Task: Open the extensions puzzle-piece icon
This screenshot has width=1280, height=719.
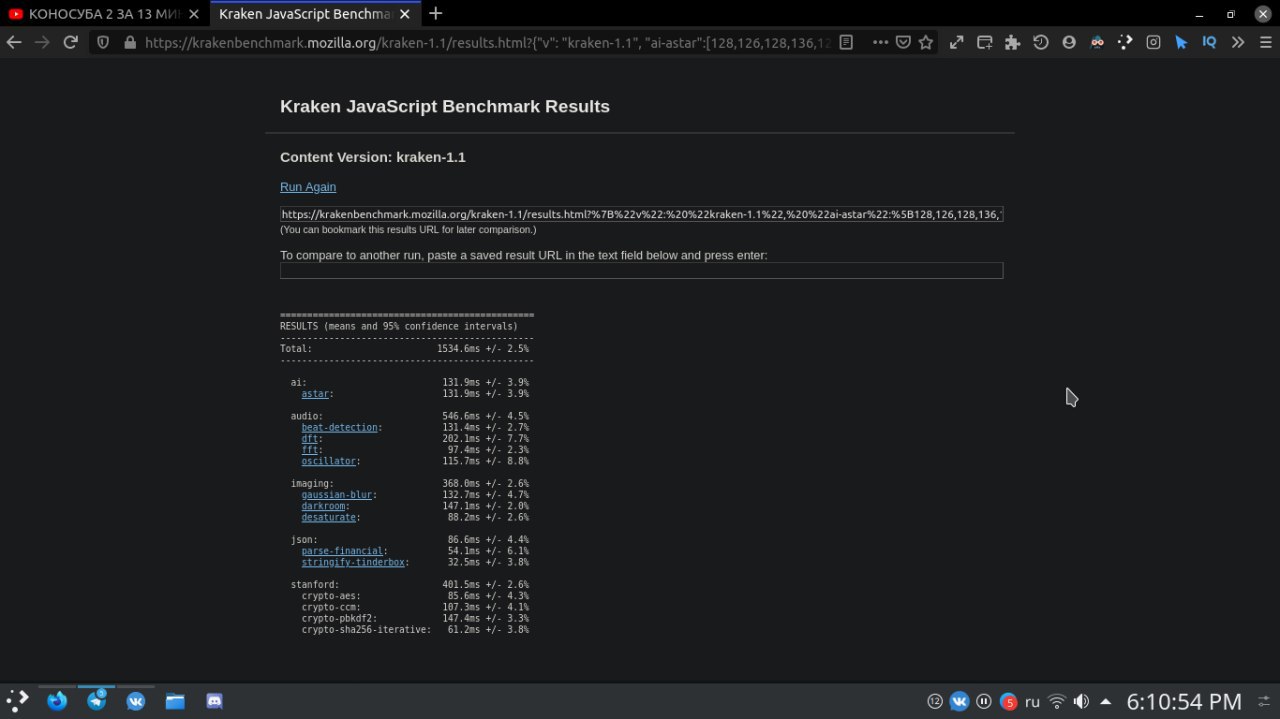Action: [x=1013, y=43]
